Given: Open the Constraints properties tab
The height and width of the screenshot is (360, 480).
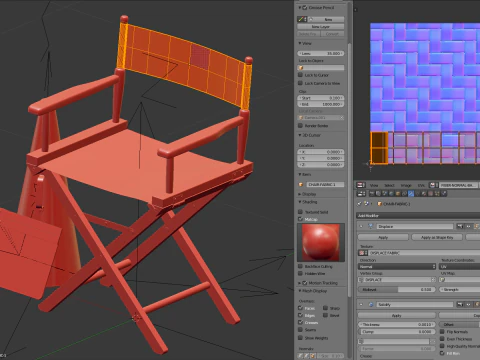Looking at the screenshot, I should point(404,194).
